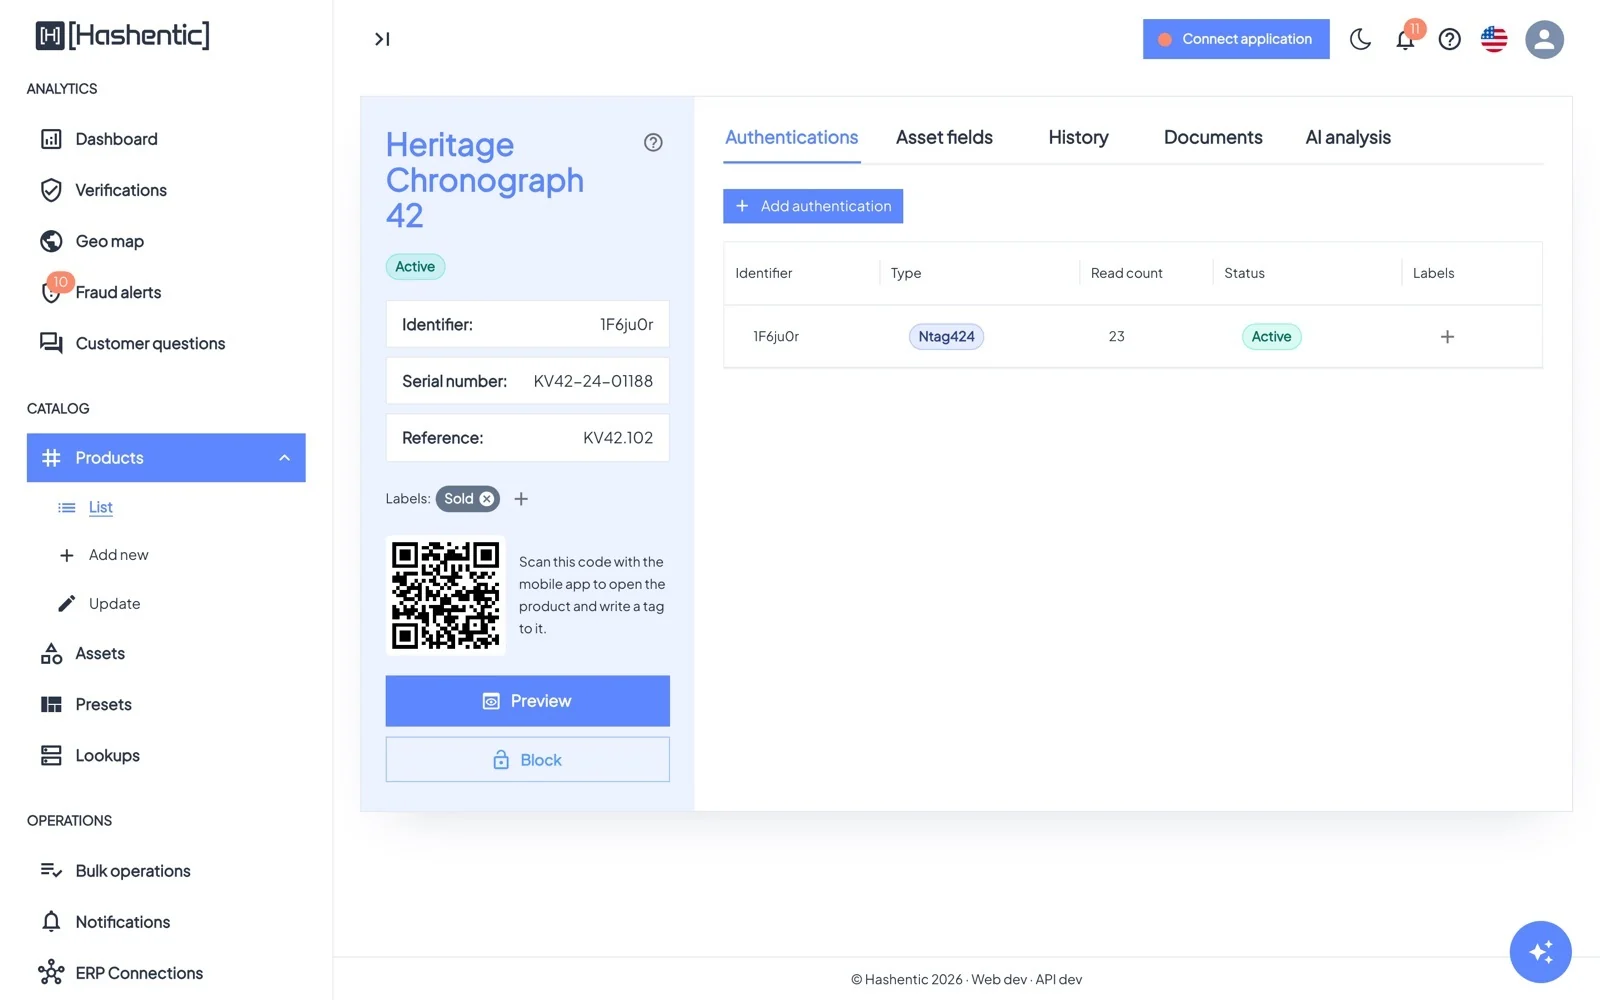Image resolution: width=1600 pixels, height=1000 pixels.
Task: Add label to authentication row 1F6juOr
Action: 1447,337
